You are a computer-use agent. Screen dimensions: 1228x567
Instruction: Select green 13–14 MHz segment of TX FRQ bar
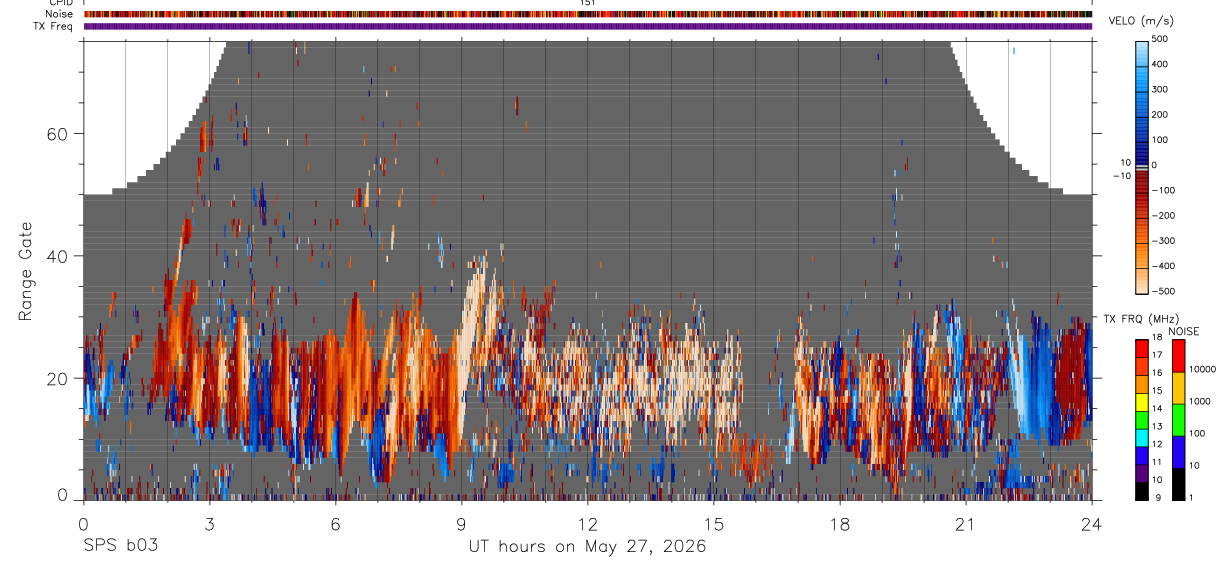coord(1142,420)
